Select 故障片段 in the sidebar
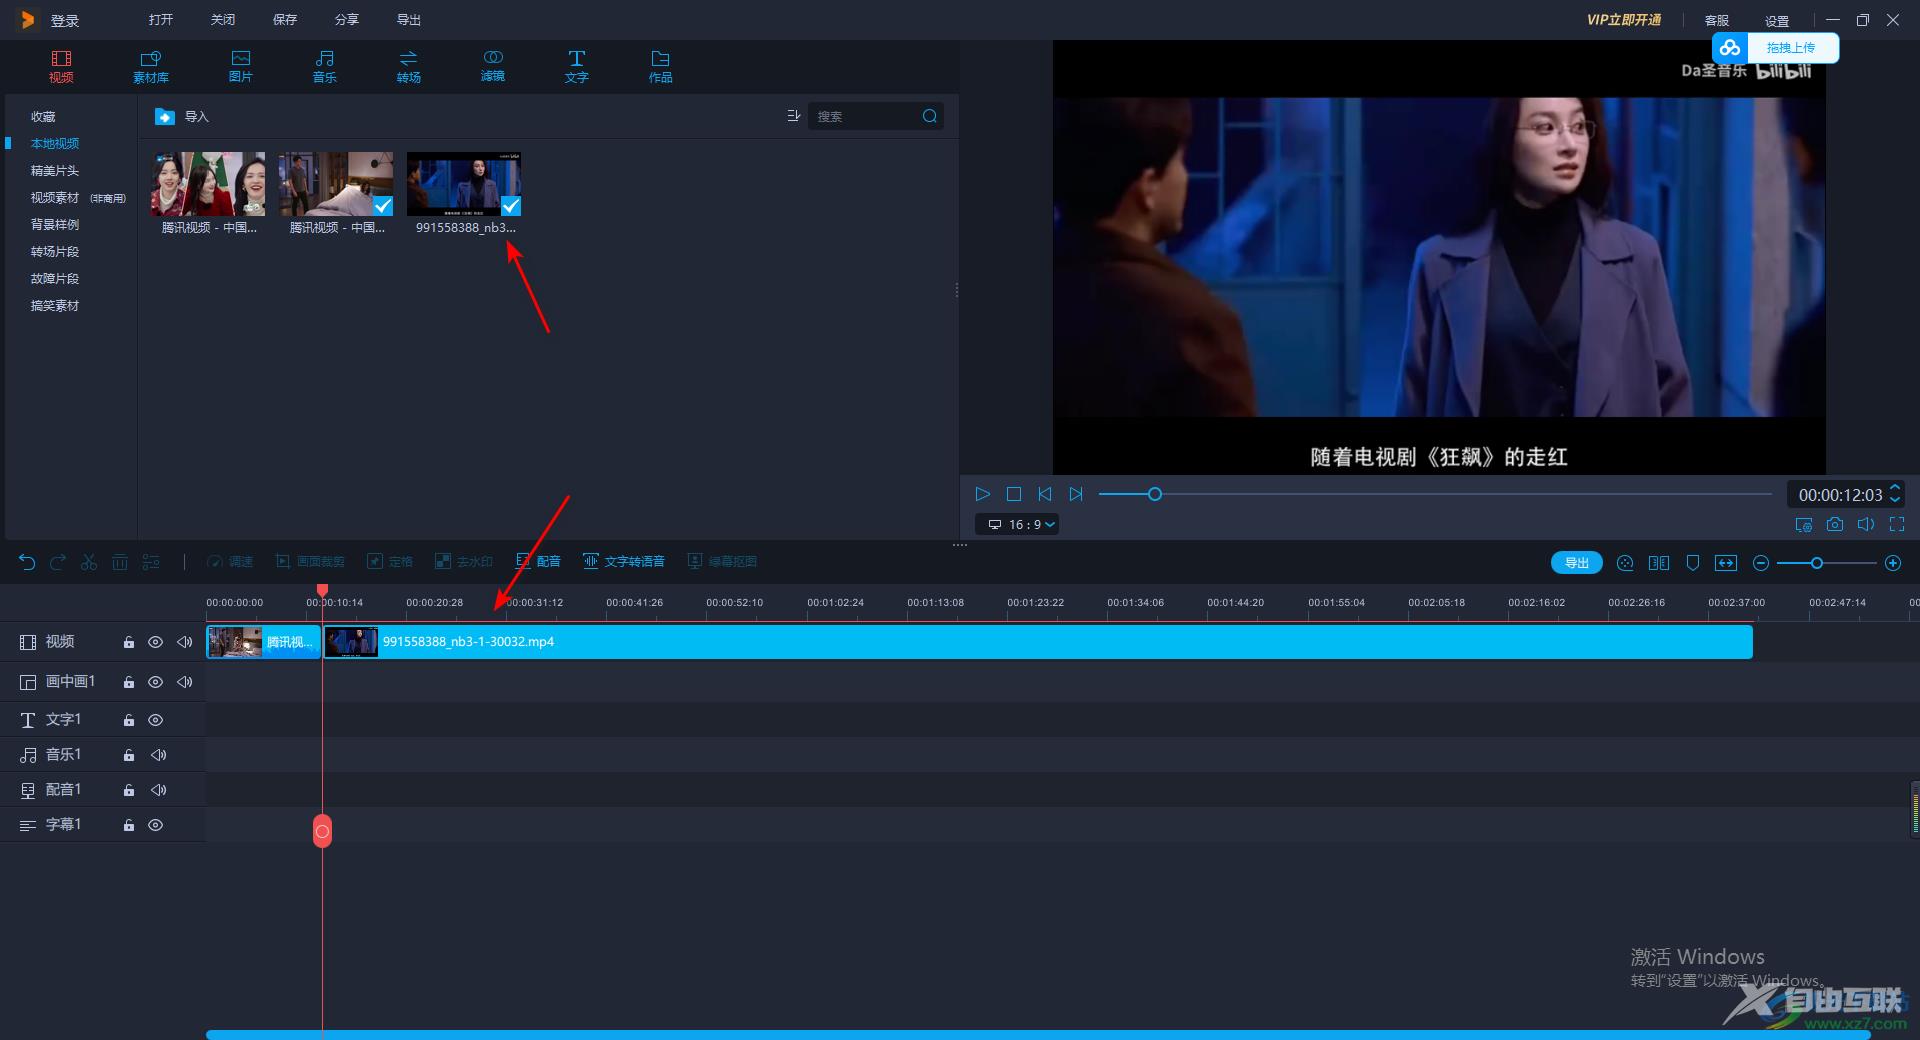 pyautogui.click(x=55, y=279)
